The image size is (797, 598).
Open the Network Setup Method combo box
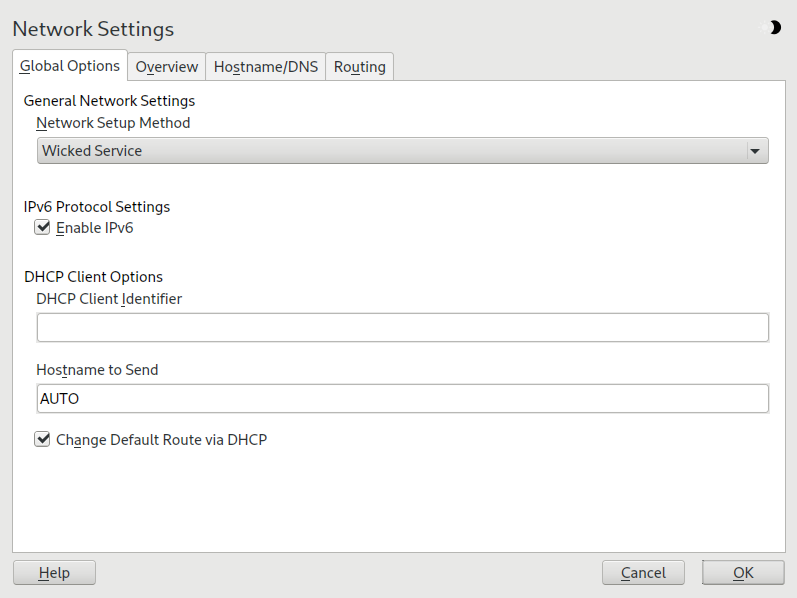(402, 151)
